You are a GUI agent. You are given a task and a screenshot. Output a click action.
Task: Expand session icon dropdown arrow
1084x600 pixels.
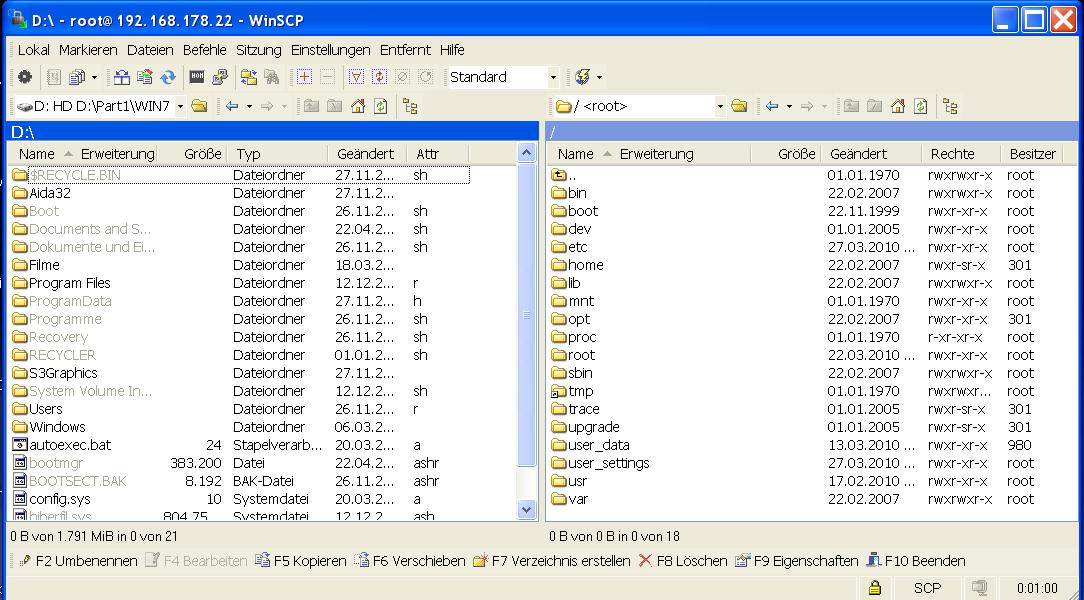[599, 77]
